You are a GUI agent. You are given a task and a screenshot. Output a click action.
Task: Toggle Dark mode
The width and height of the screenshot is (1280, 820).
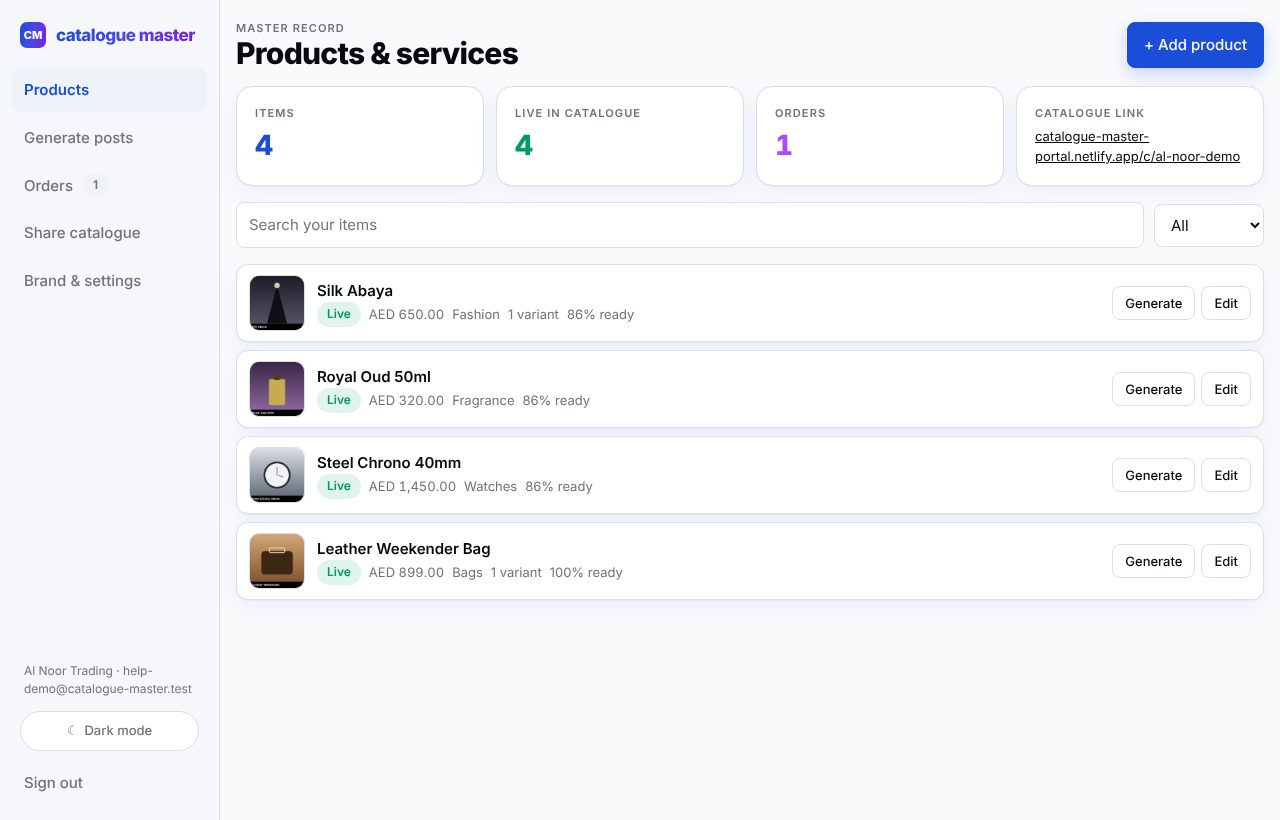coord(109,731)
